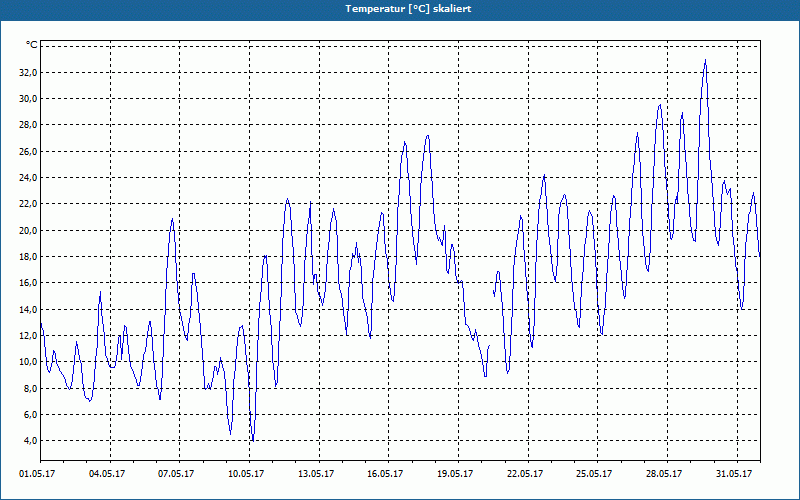Select the 20,0 y-axis label
The height and width of the screenshot is (500, 800).
[28, 230]
